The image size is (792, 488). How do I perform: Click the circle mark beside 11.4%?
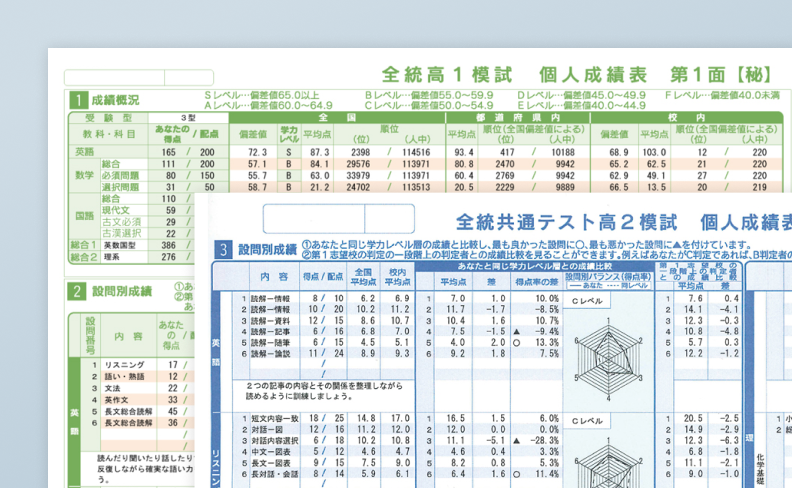click(516, 474)
